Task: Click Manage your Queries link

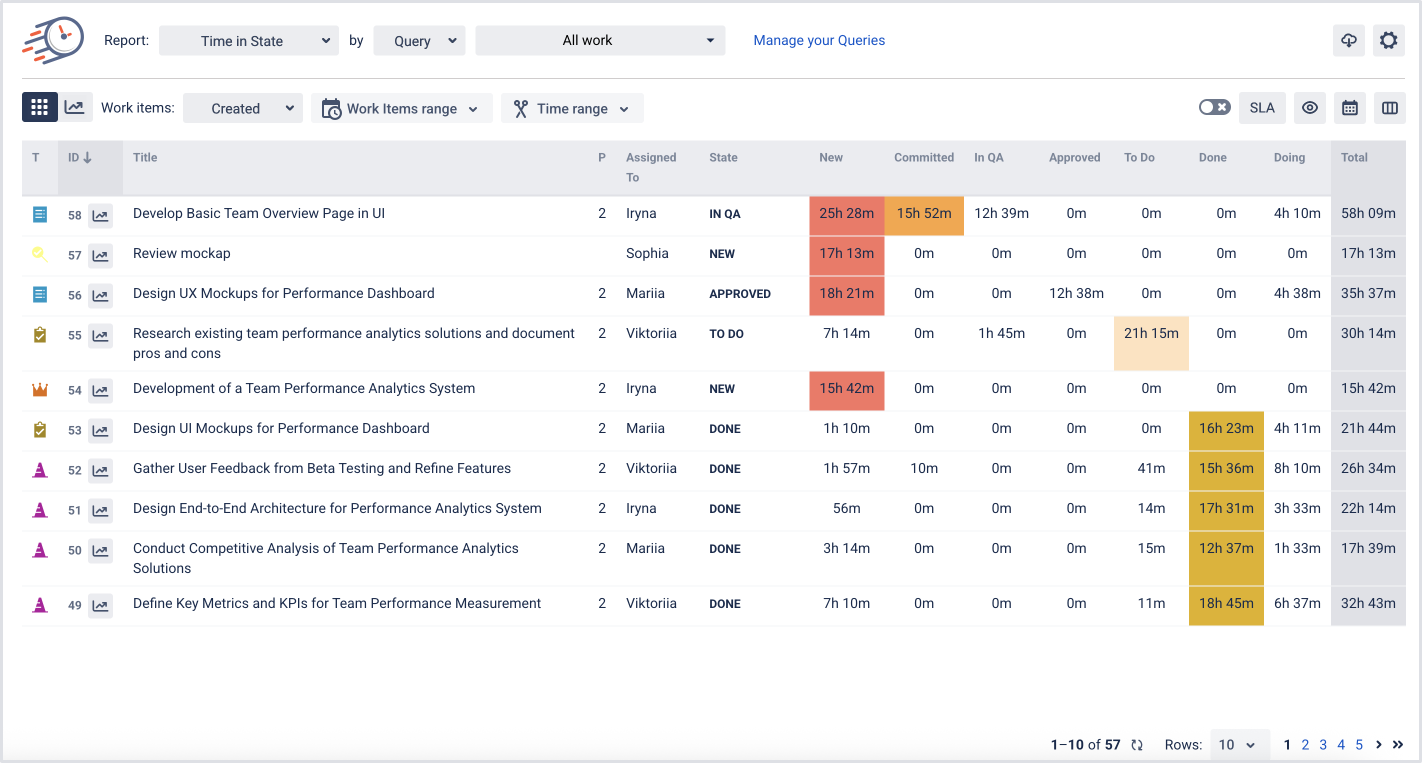Action: 819,41
